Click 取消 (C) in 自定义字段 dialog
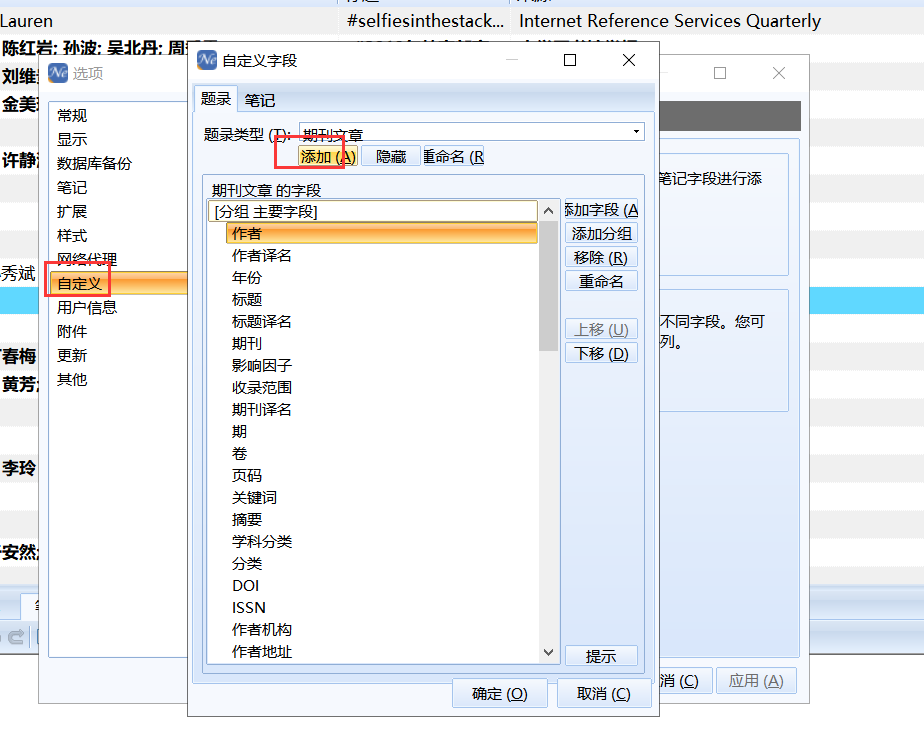This screenshot has width=924, height=742. 604,694
